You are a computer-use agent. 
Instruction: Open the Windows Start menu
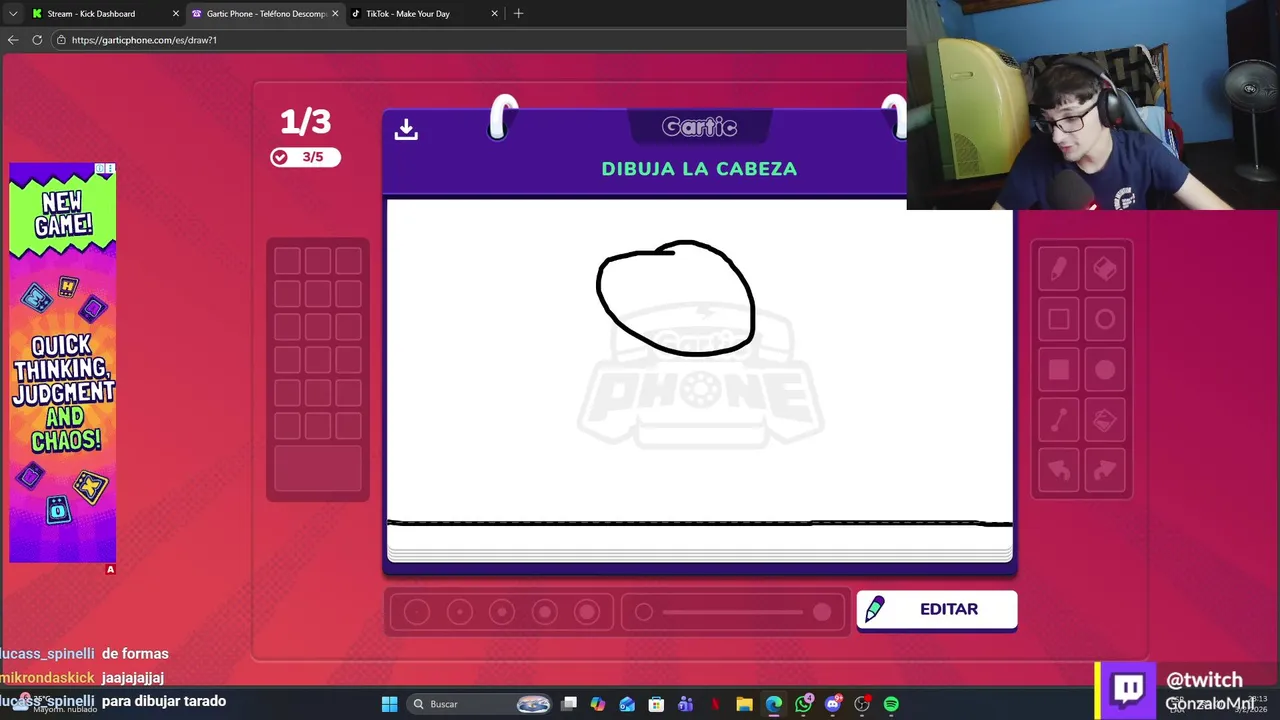[389, 704]
